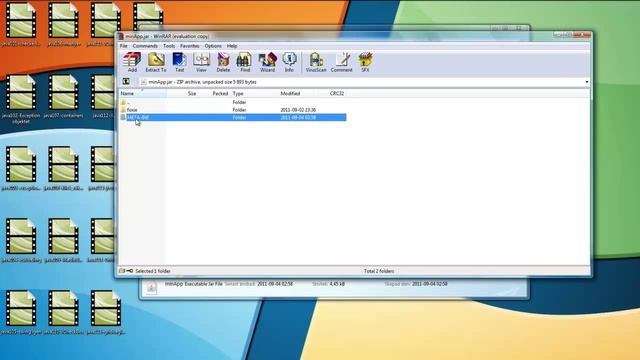Open the Help menu
This screenshot has width=640, height=360.
pyautogui.click(x=232, y=46)
